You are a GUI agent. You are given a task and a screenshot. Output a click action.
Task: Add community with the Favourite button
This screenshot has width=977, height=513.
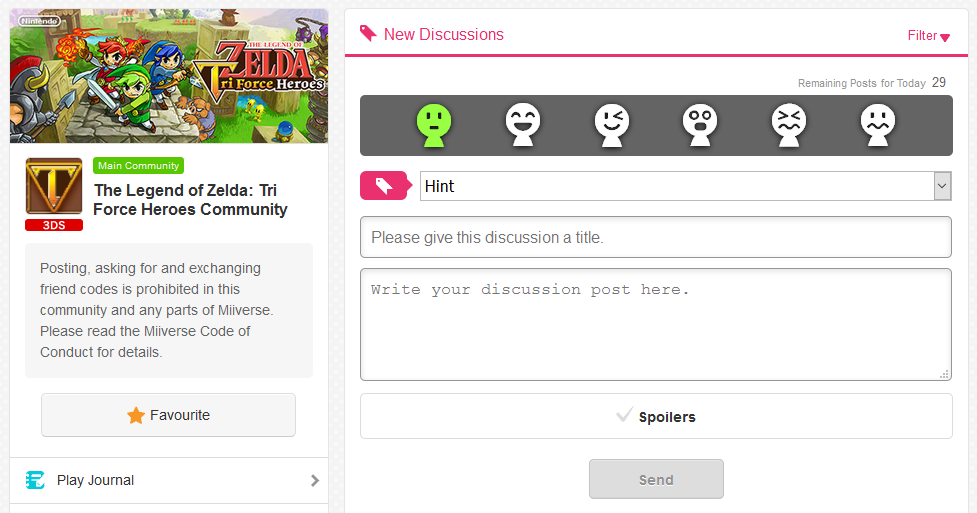(x=168, y=415)
